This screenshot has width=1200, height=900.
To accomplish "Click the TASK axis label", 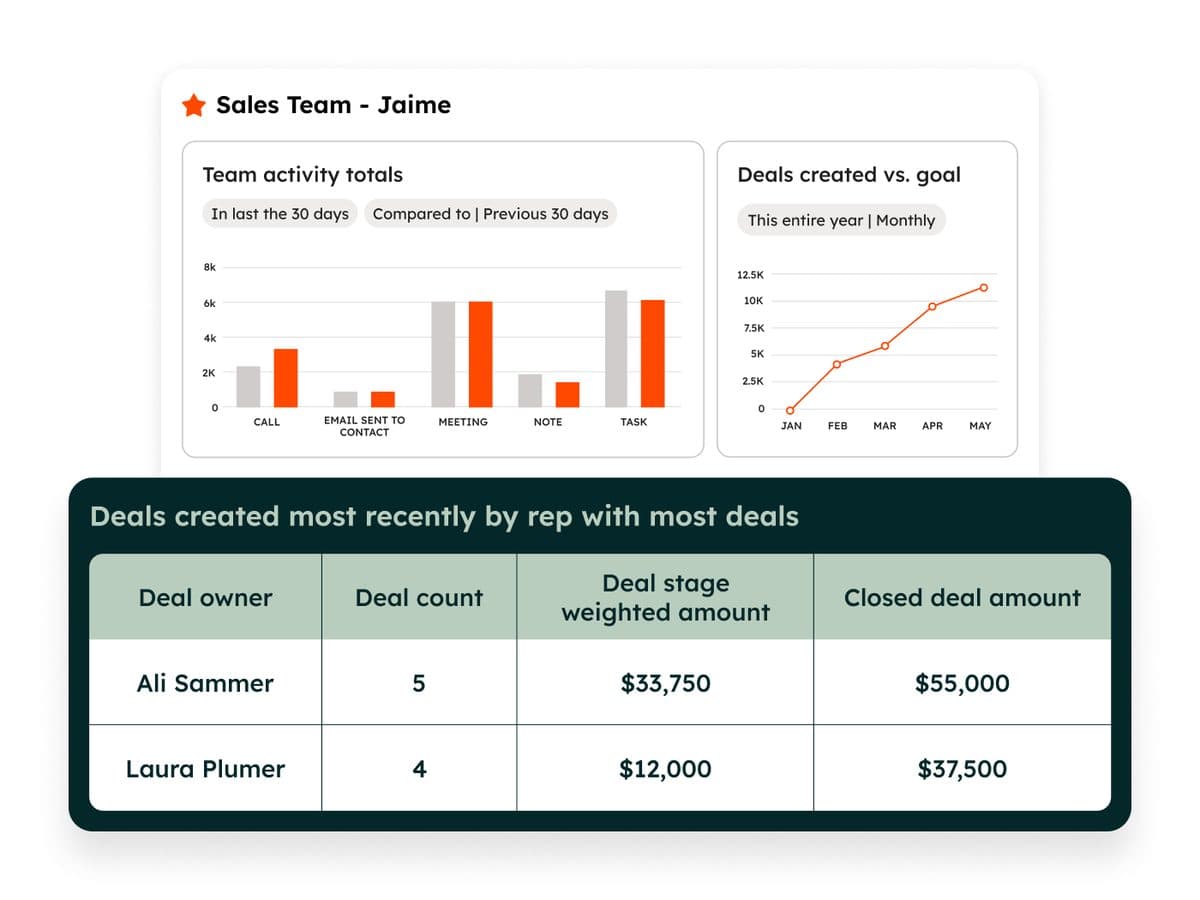I will (634, 422).
